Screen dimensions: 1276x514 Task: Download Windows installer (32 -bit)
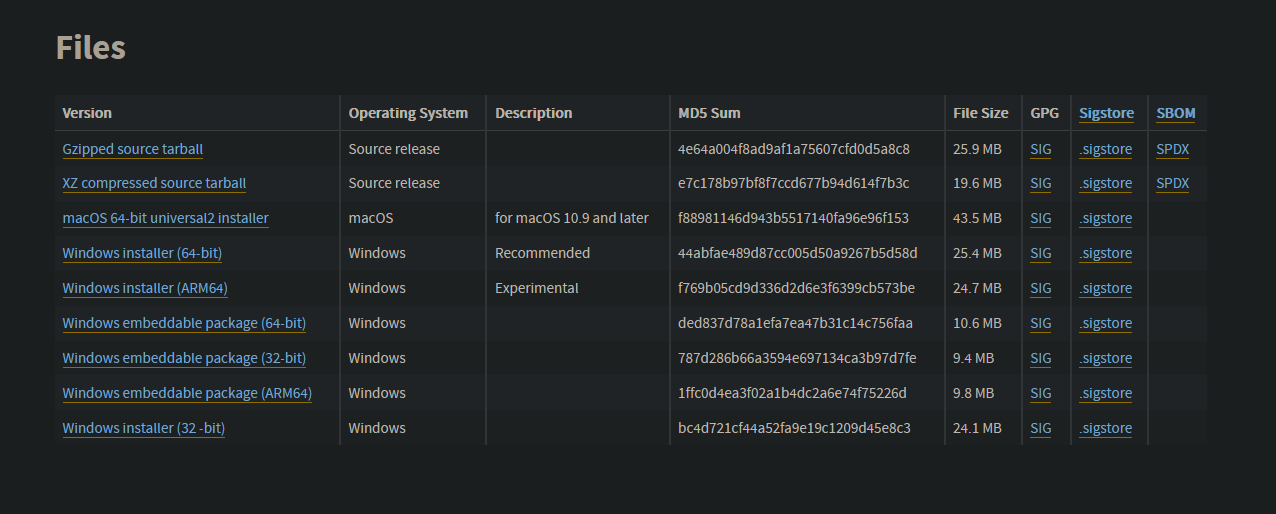143,428
